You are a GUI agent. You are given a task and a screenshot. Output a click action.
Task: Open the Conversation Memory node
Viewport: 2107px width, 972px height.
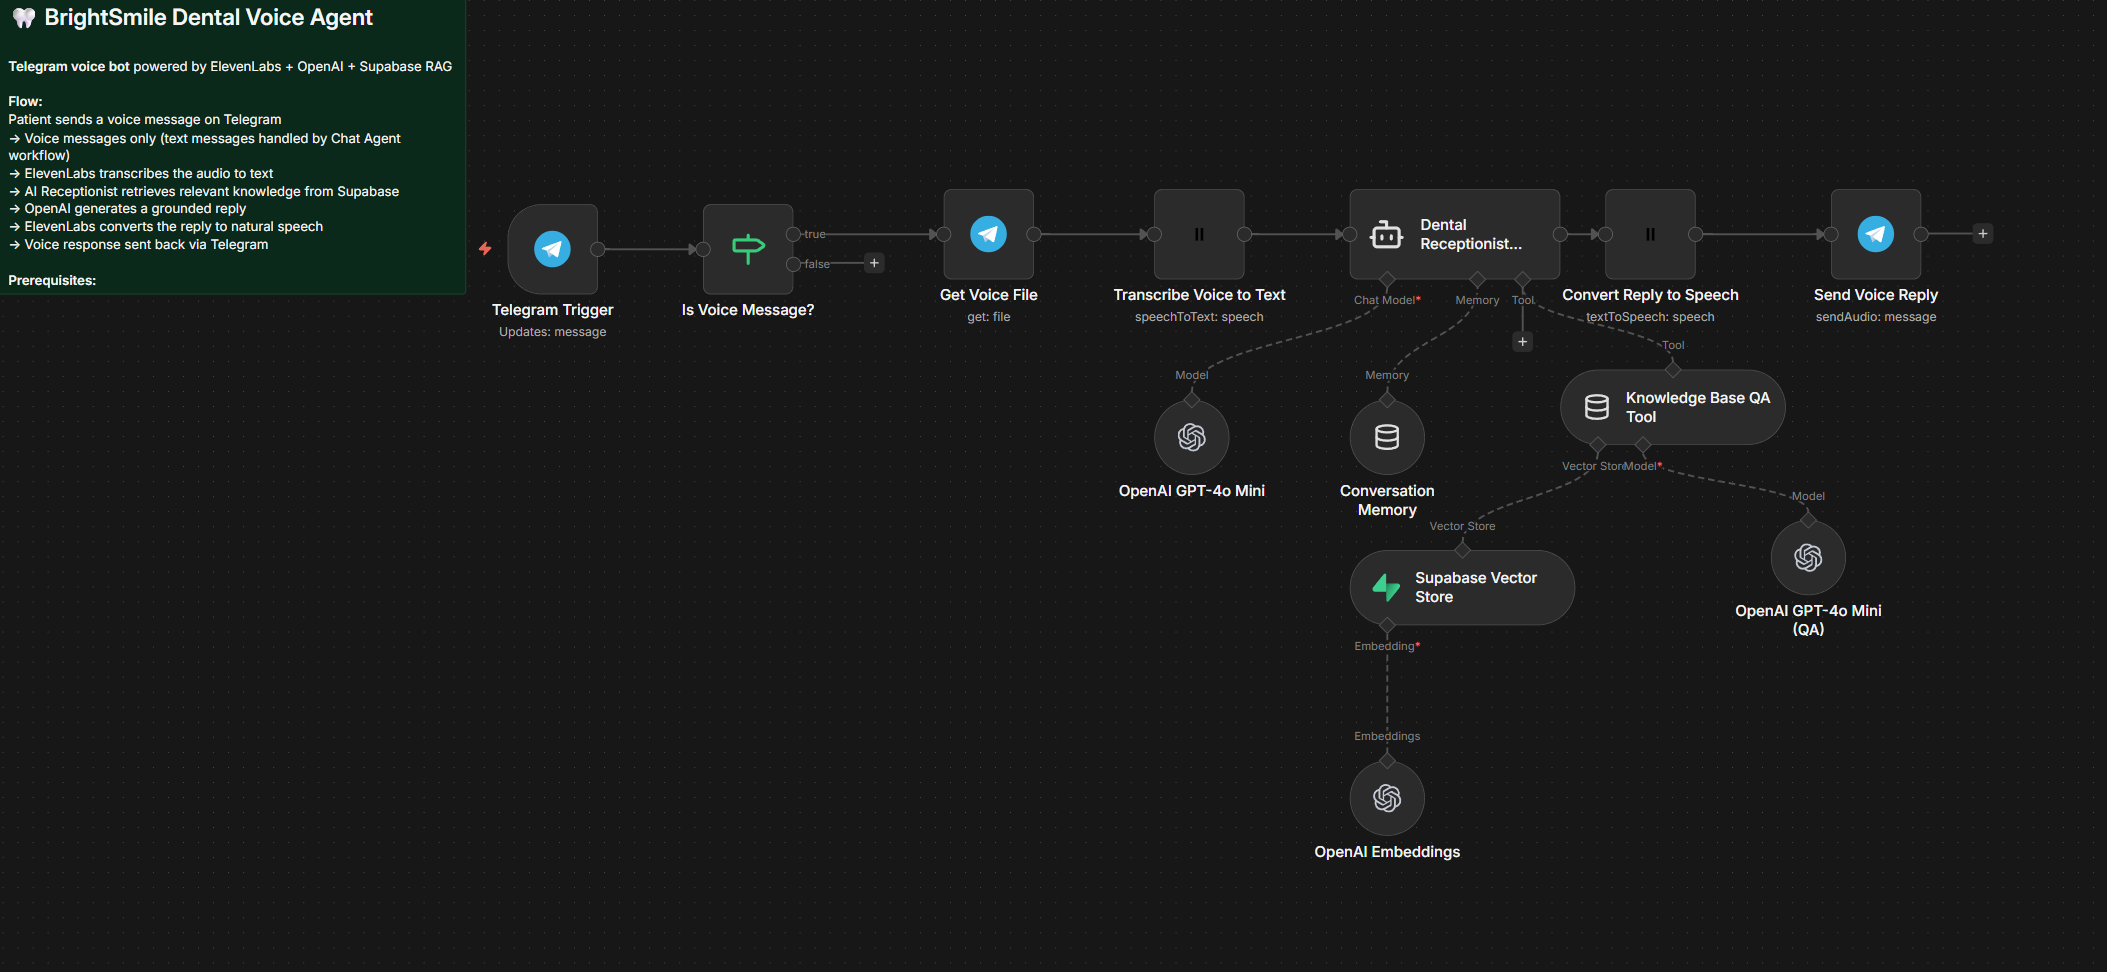[1387, 437]
